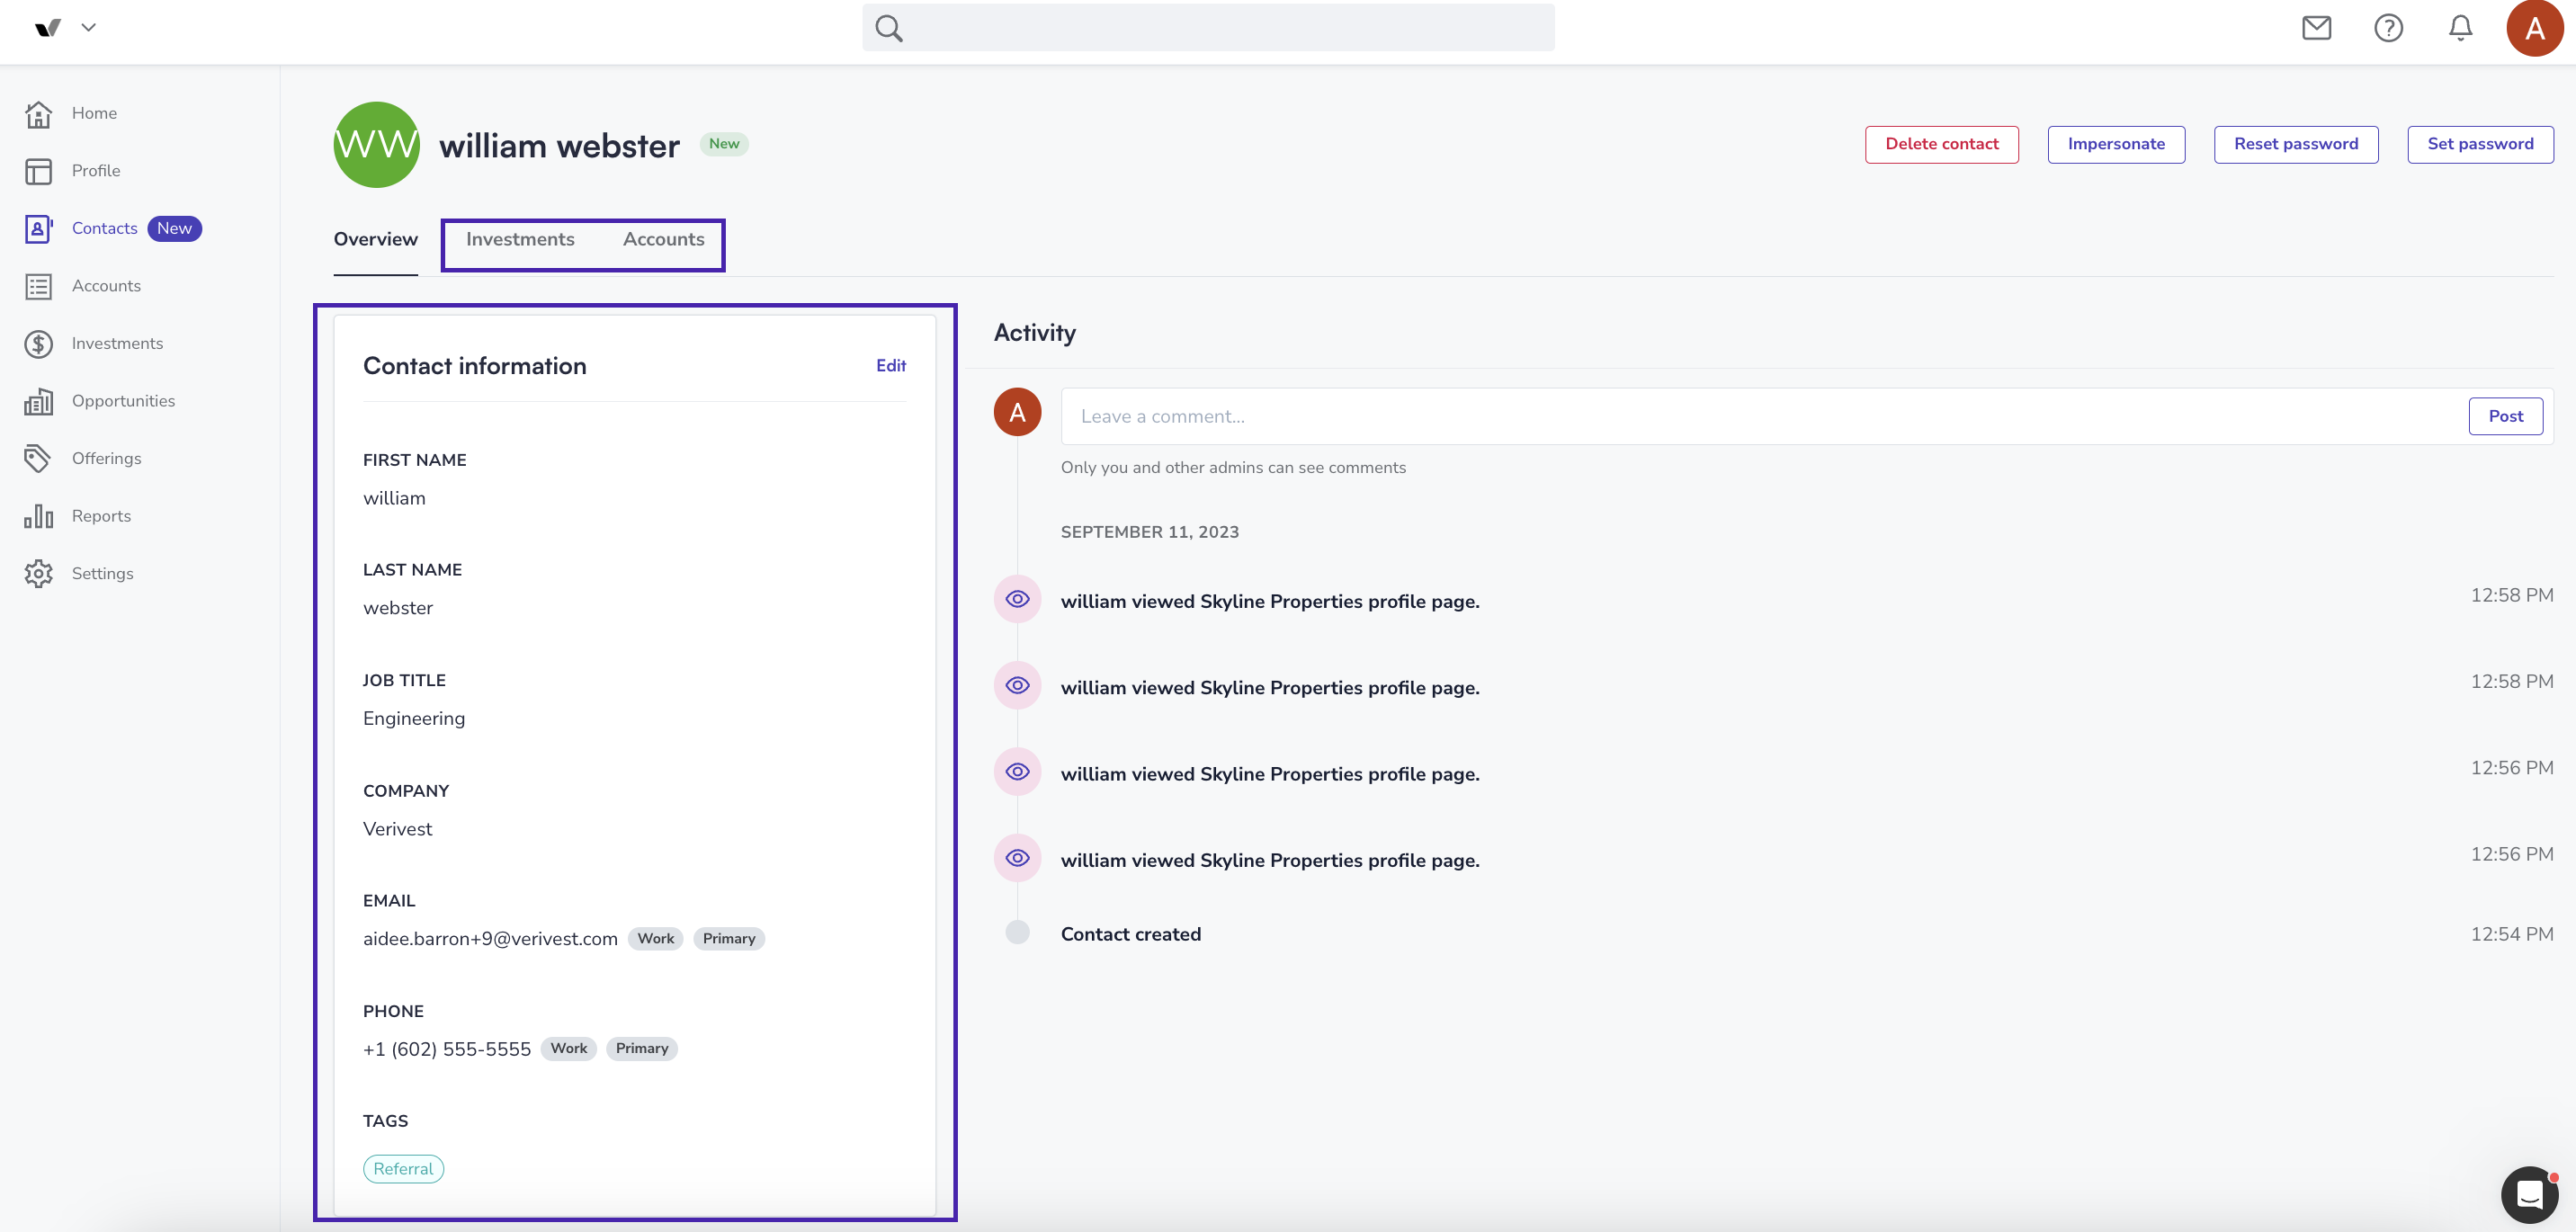
Task: Click the Set password button
Action: point(2480,144)
